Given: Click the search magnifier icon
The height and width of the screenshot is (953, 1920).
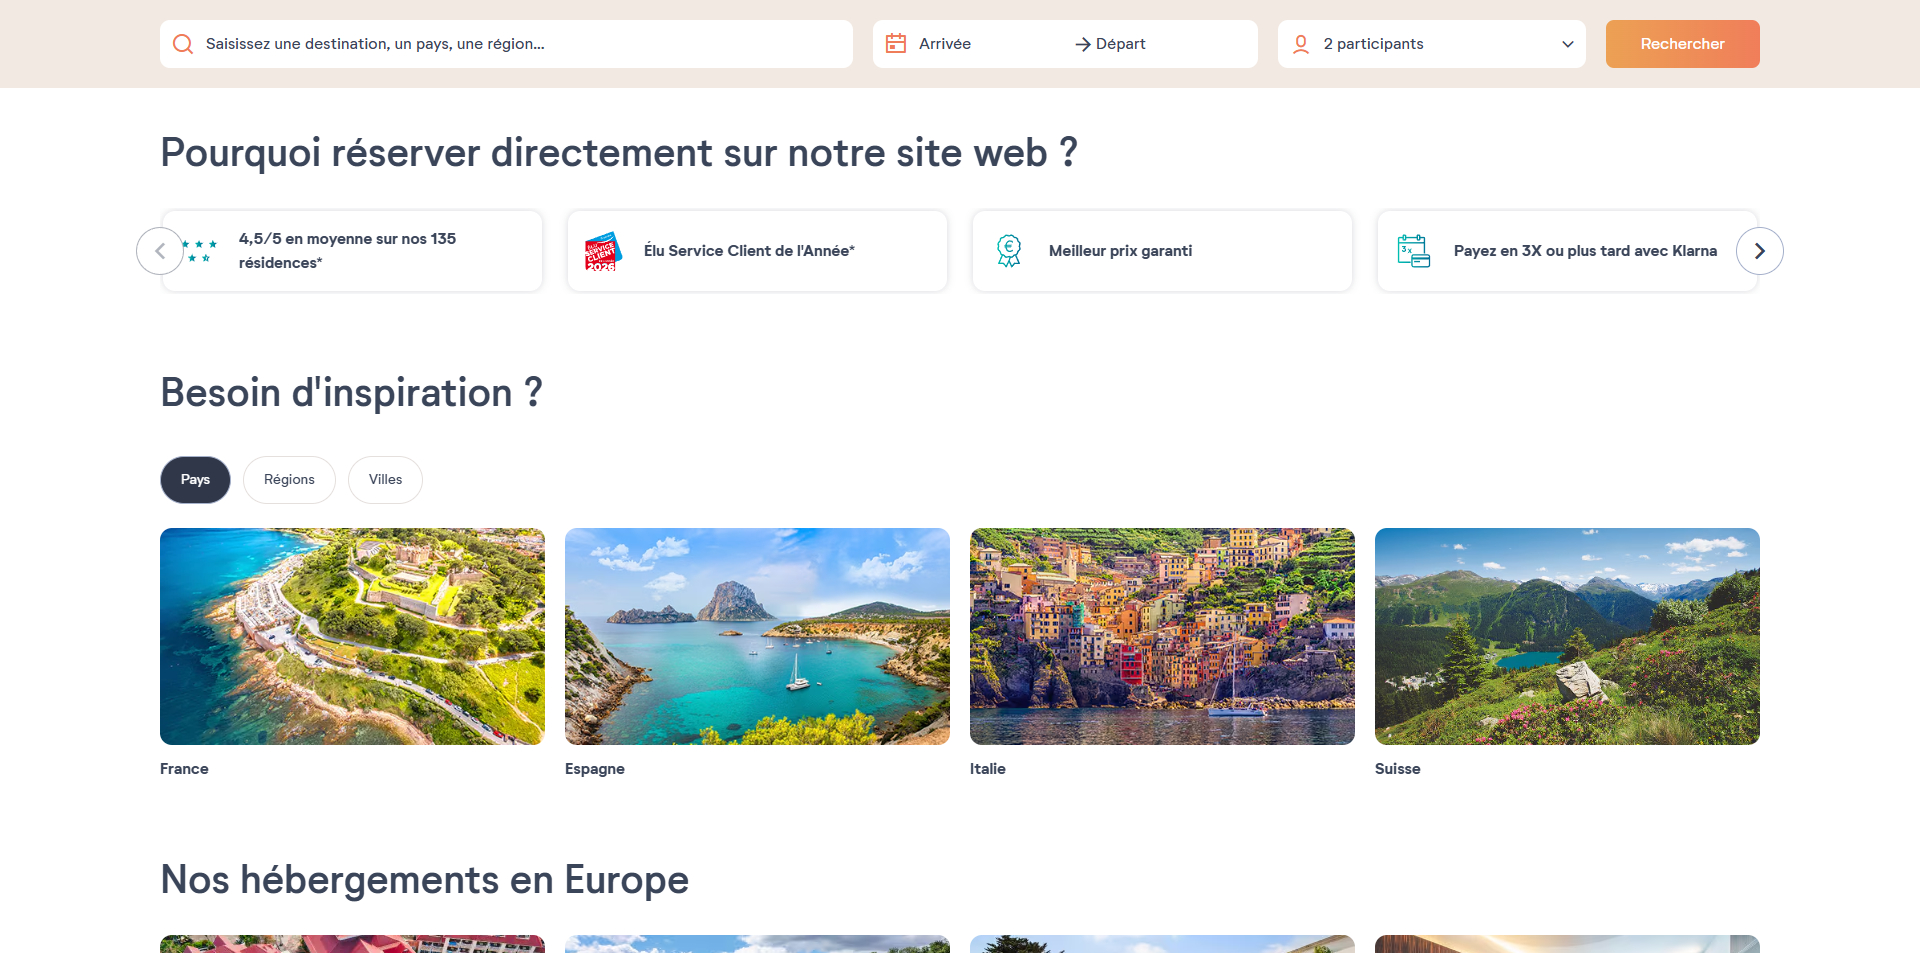Looking at the screenshot, I should pyautogui.click(x=183, y=44).
